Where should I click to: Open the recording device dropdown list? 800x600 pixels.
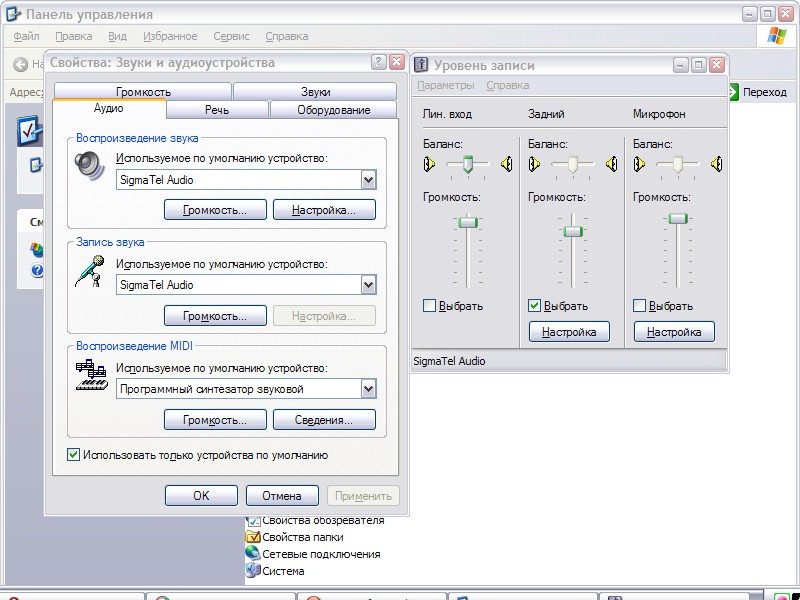pyautogui.click(x=368, y=285)
